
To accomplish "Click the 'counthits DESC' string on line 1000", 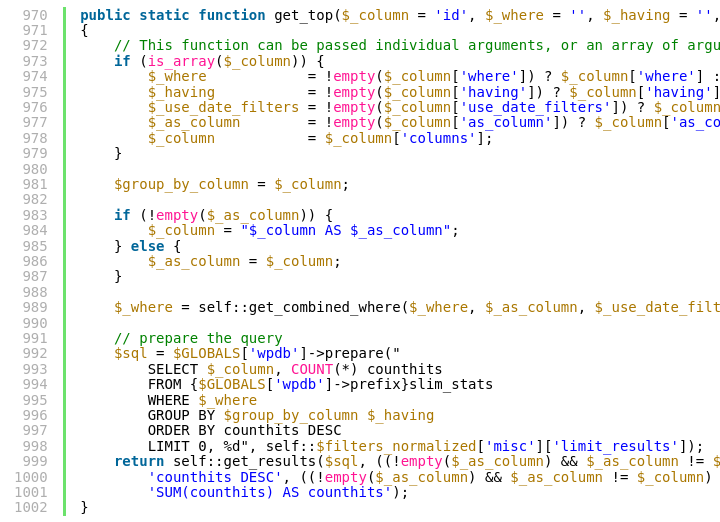I will [215, 477].
